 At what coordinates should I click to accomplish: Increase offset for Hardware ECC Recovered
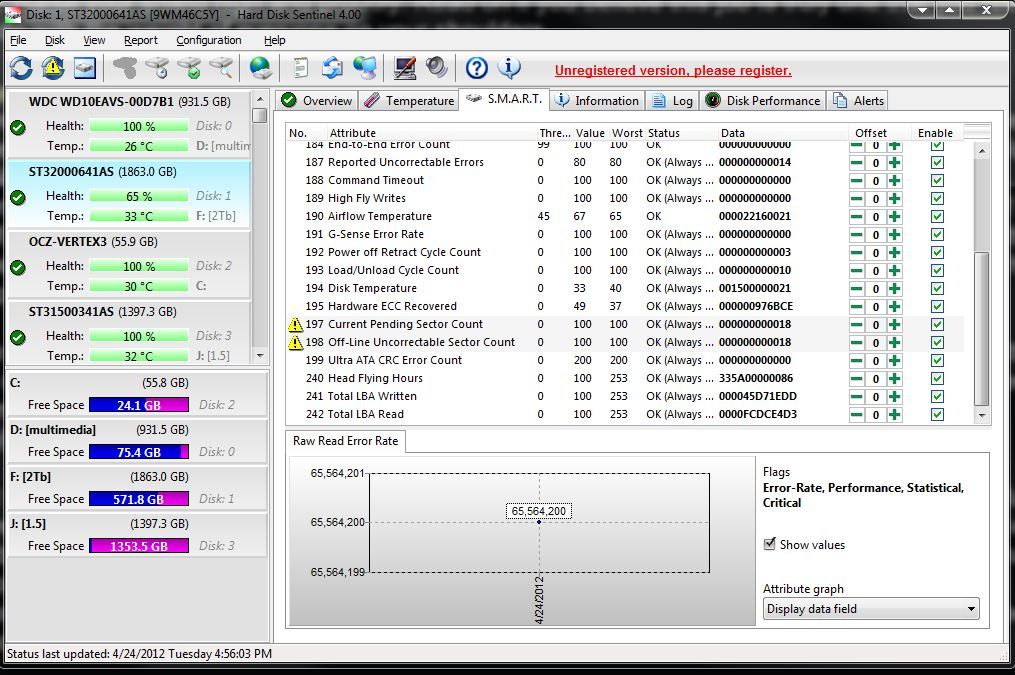tap(895, 306)
